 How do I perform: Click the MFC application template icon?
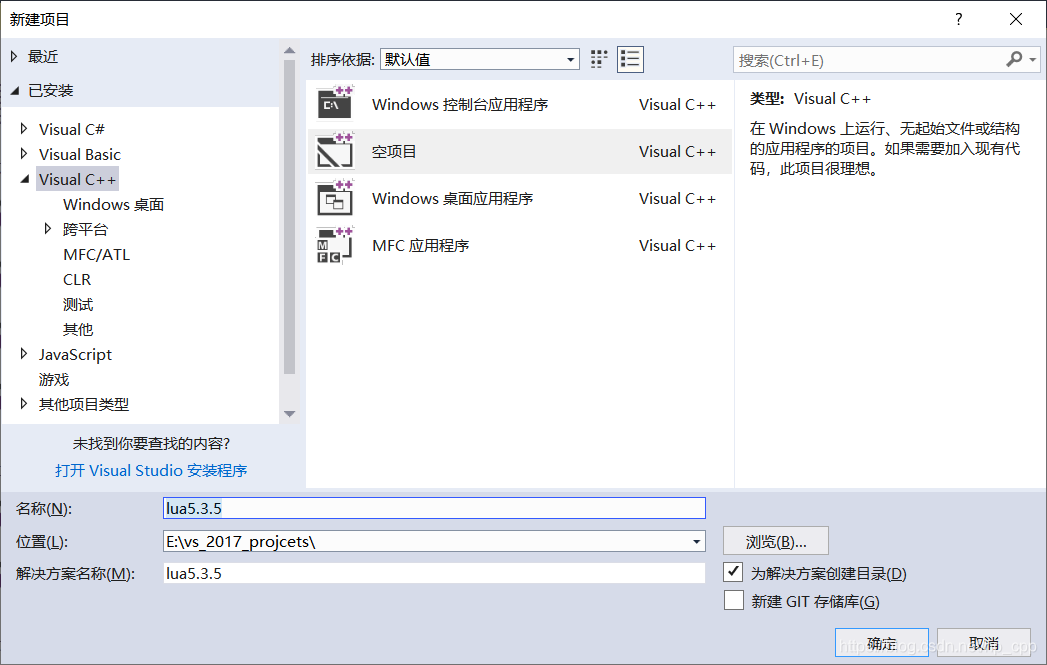(x=335, y=246)
